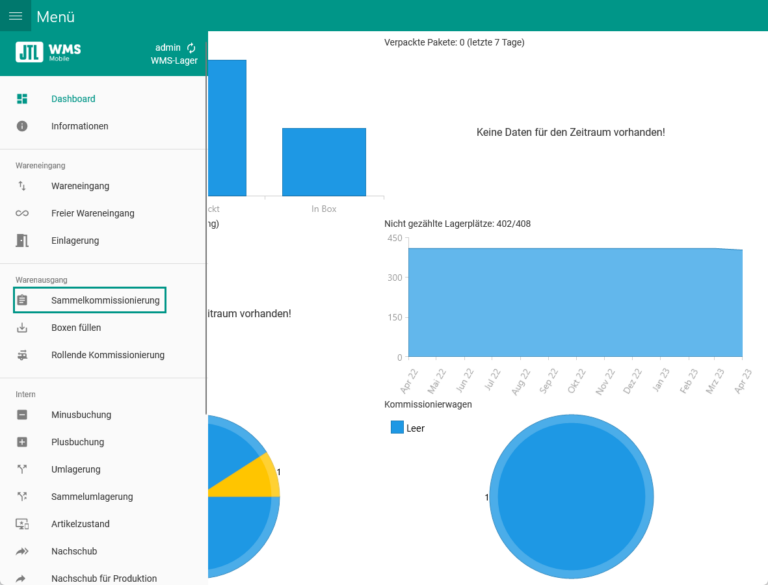The image size is (768, 585).
Task: Click the Dashboard grid icon
Action: (22, 99)
